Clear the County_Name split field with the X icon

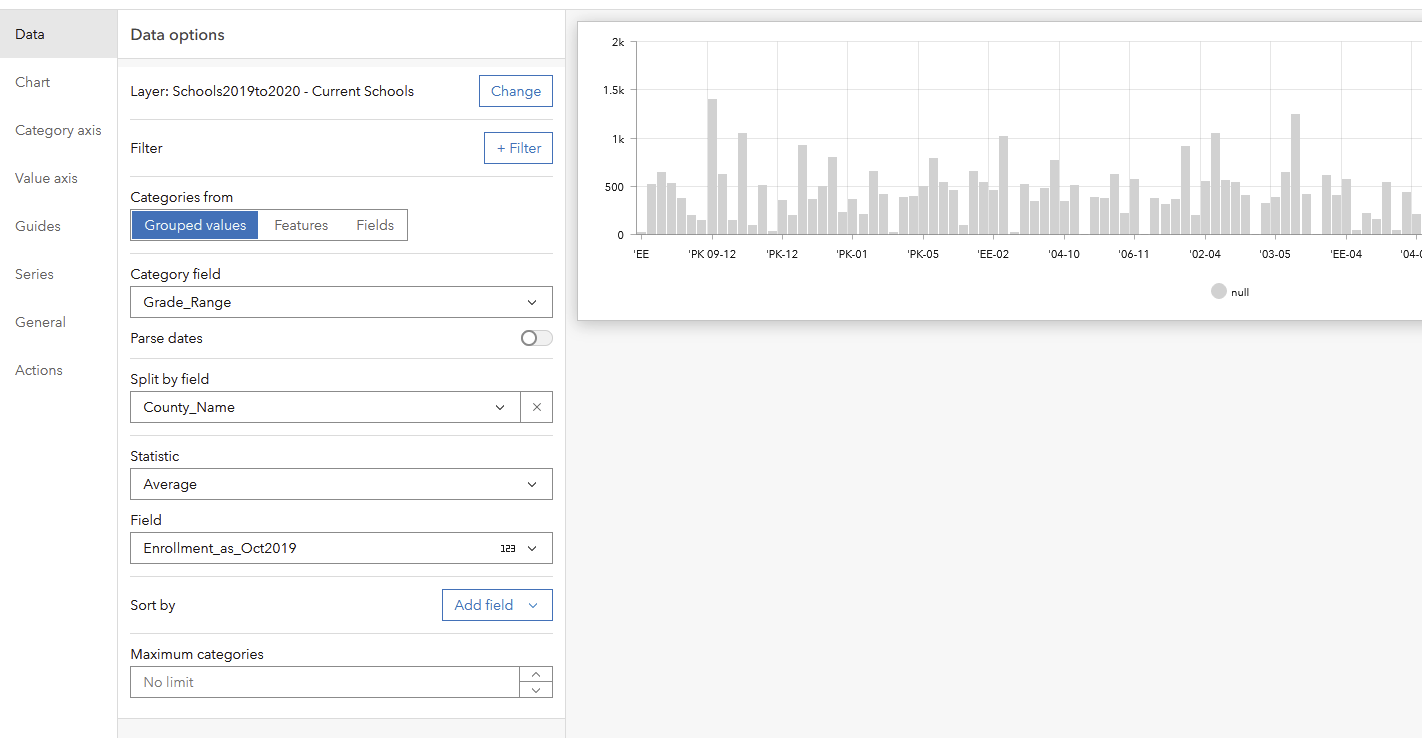(x=537, y=407)
